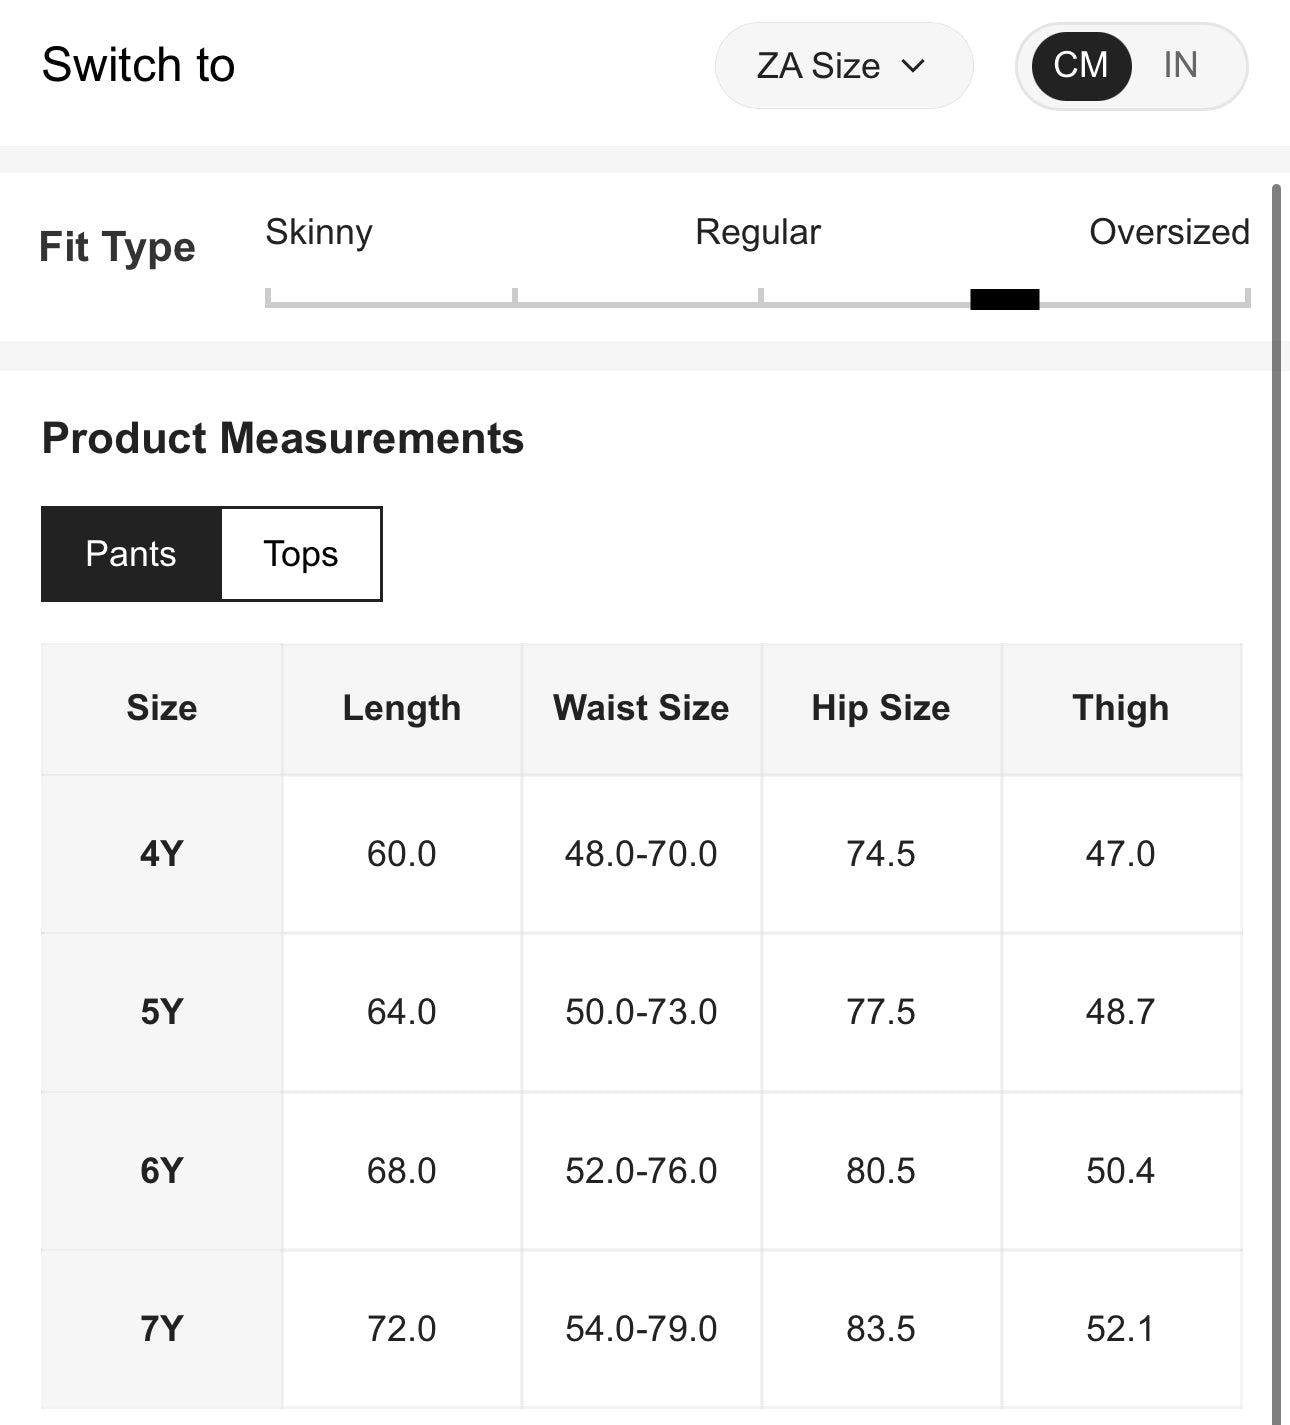
Task: Select the 6Y size row
Action: [x=162, y=1170]
